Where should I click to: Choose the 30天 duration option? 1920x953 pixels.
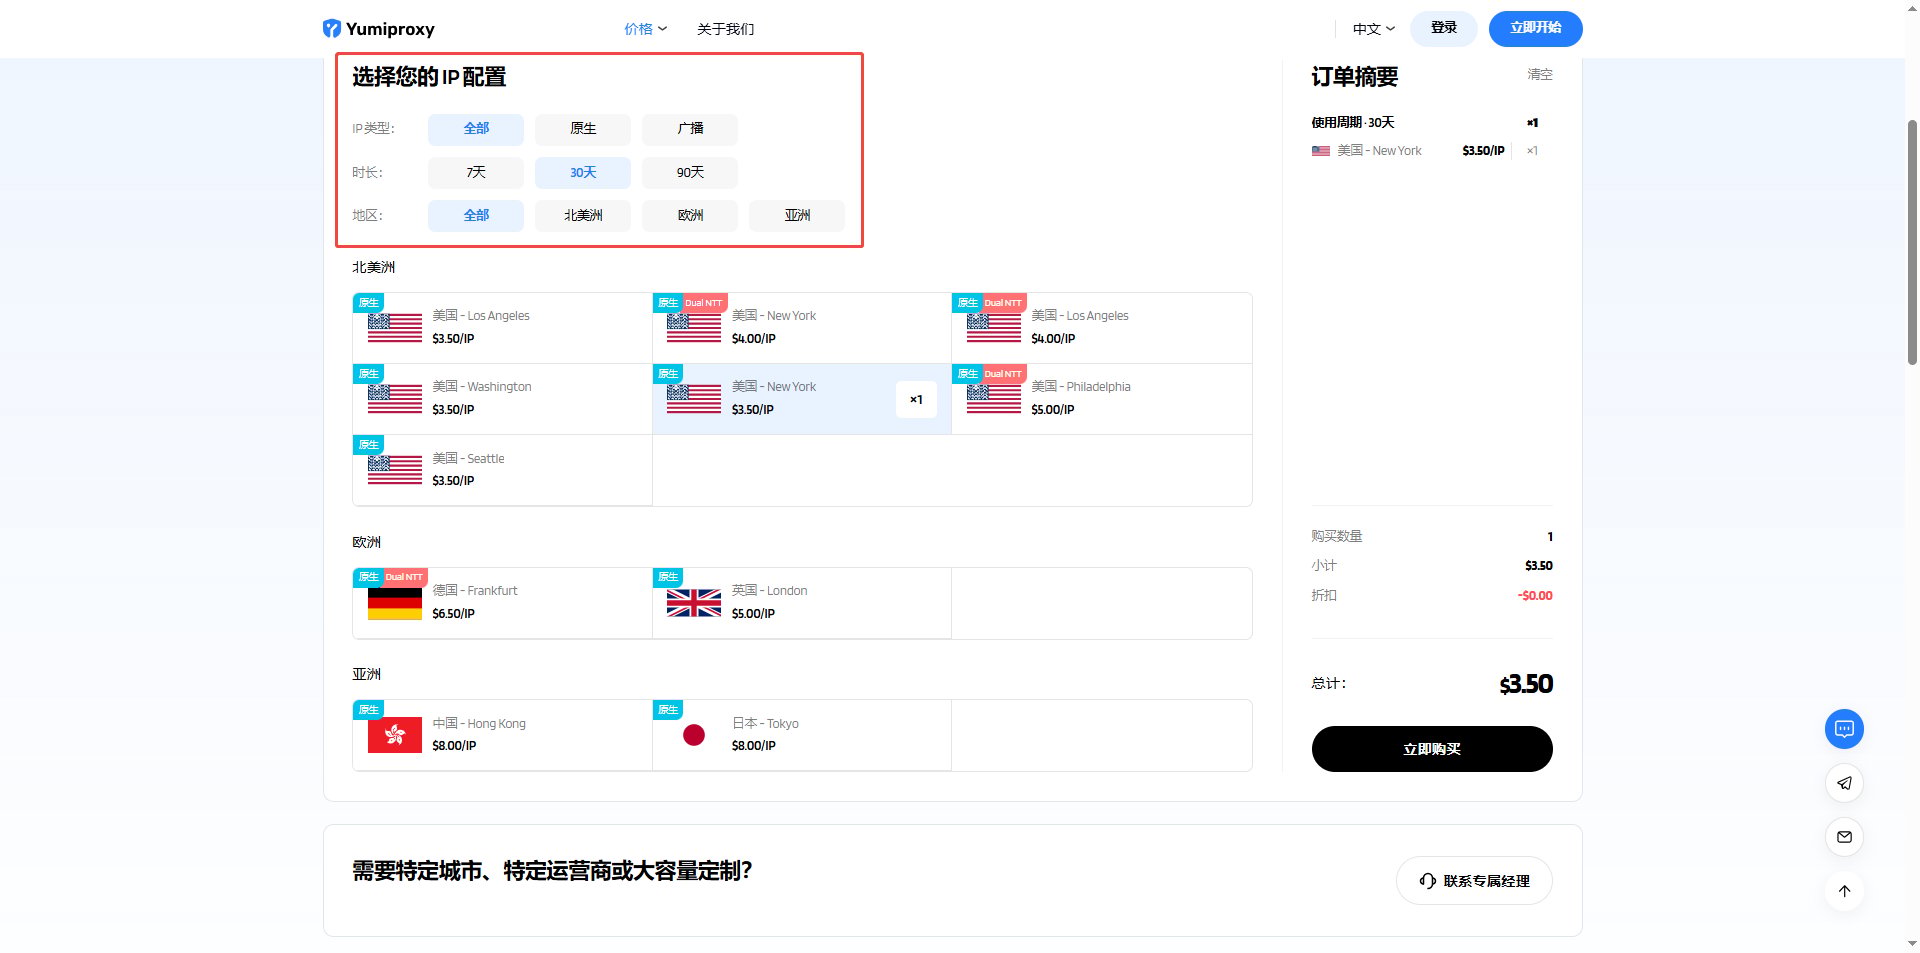pos(583,172)
